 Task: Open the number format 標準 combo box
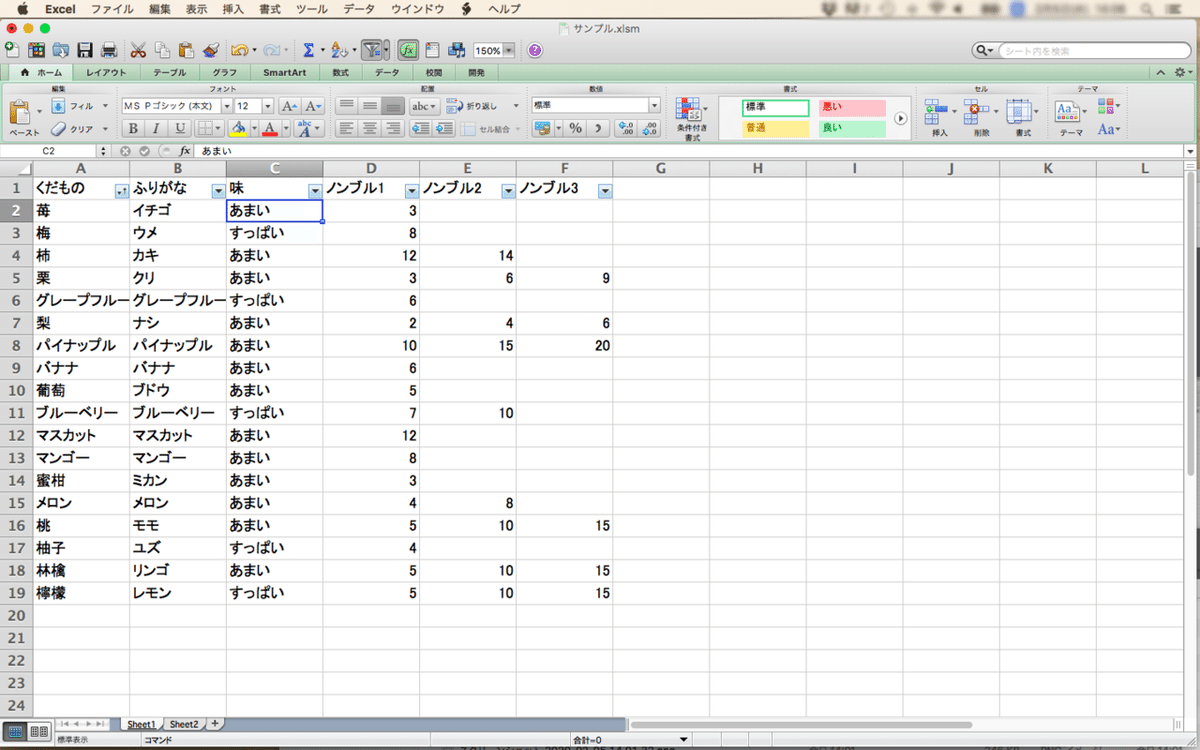596,105
